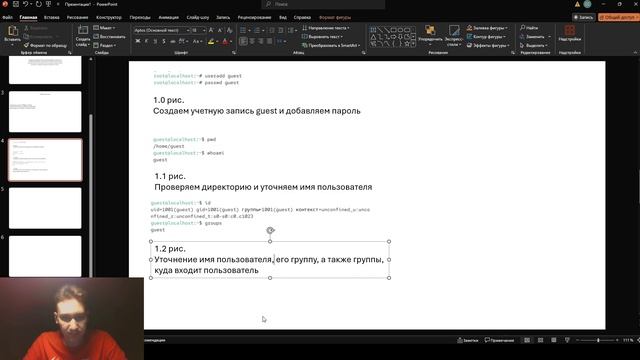Open Shape Fill (Заливка фигуры) dropdown
Viewport: 640px width, 360px height.
[487, 28]
